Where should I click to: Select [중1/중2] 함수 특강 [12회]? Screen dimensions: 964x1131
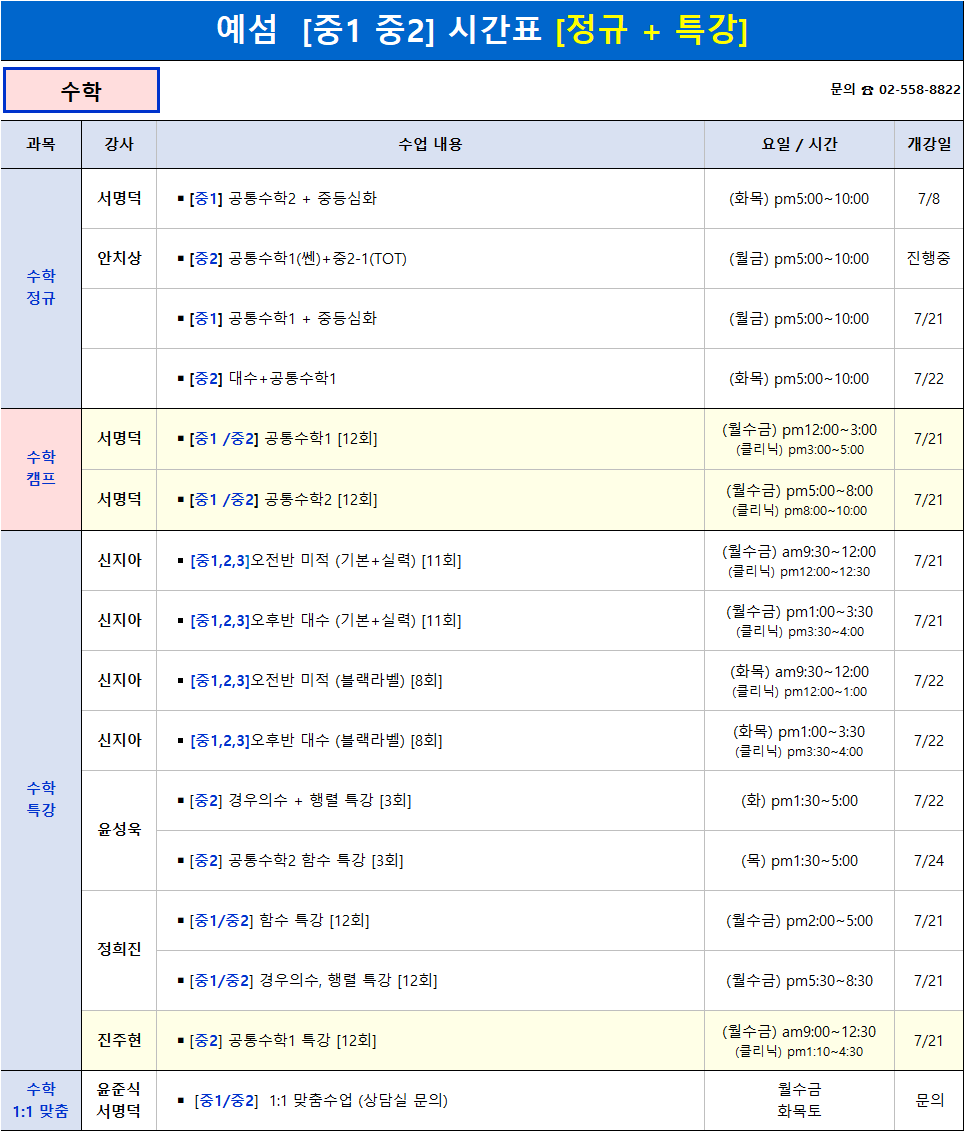point(273,920)
